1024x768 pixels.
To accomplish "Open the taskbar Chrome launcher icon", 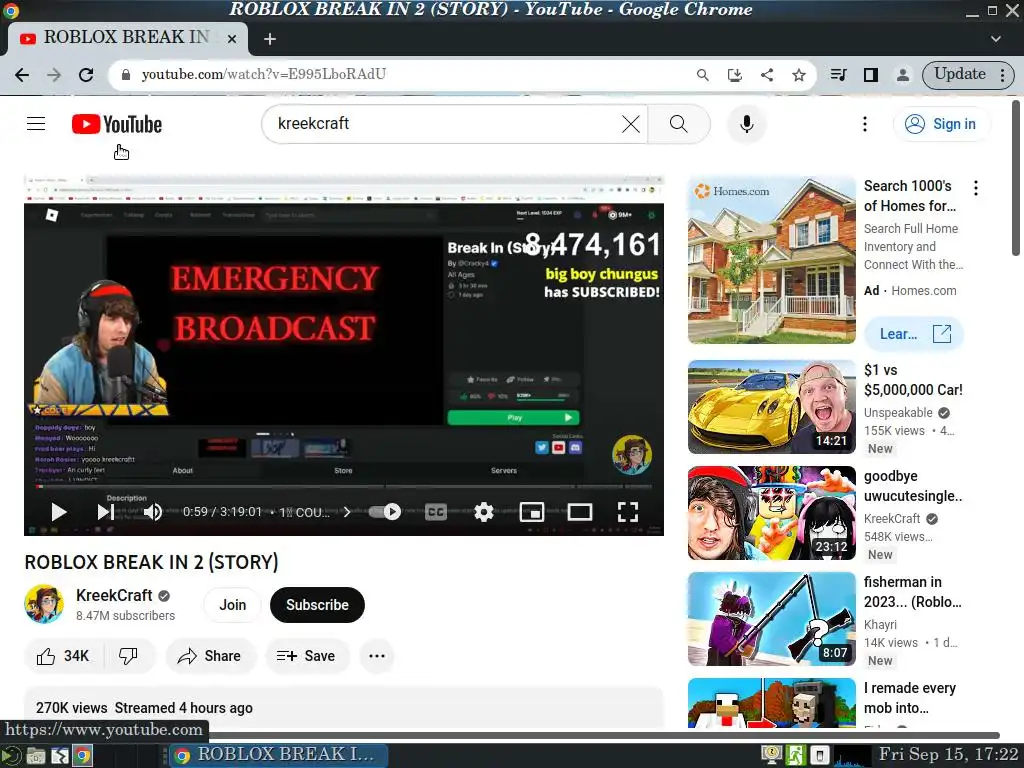I will (82, 756).
